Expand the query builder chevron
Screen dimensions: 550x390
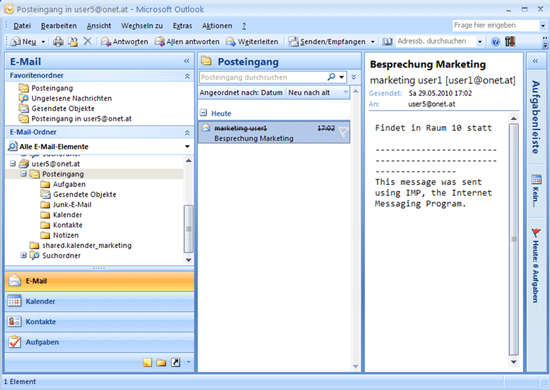354,77
